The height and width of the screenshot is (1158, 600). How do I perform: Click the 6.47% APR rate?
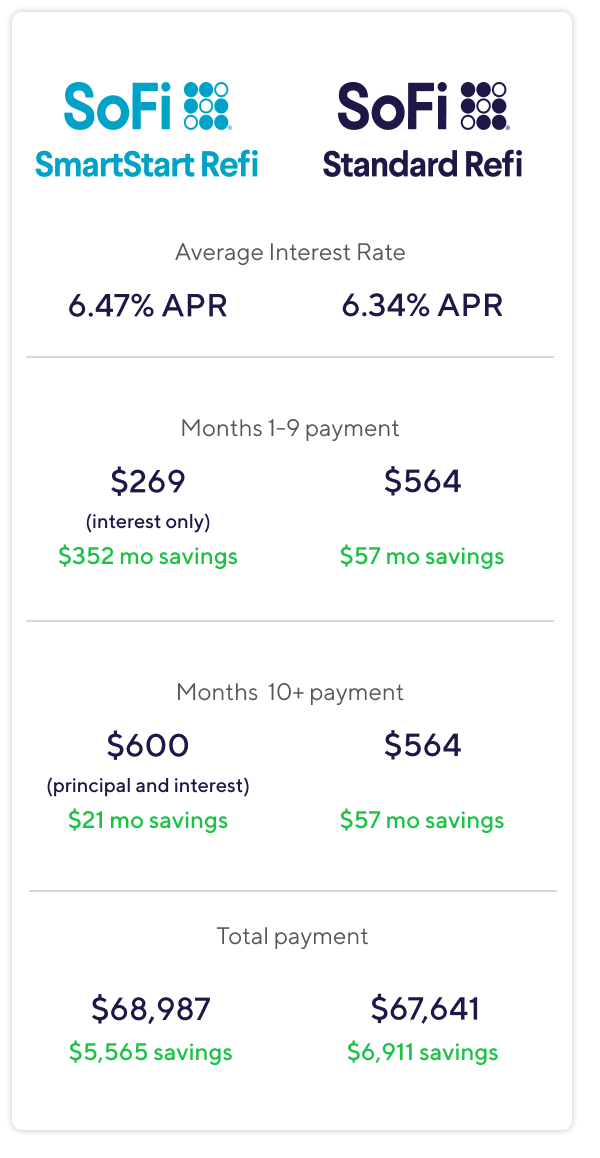pyautogui.click(x=148, y=305)
